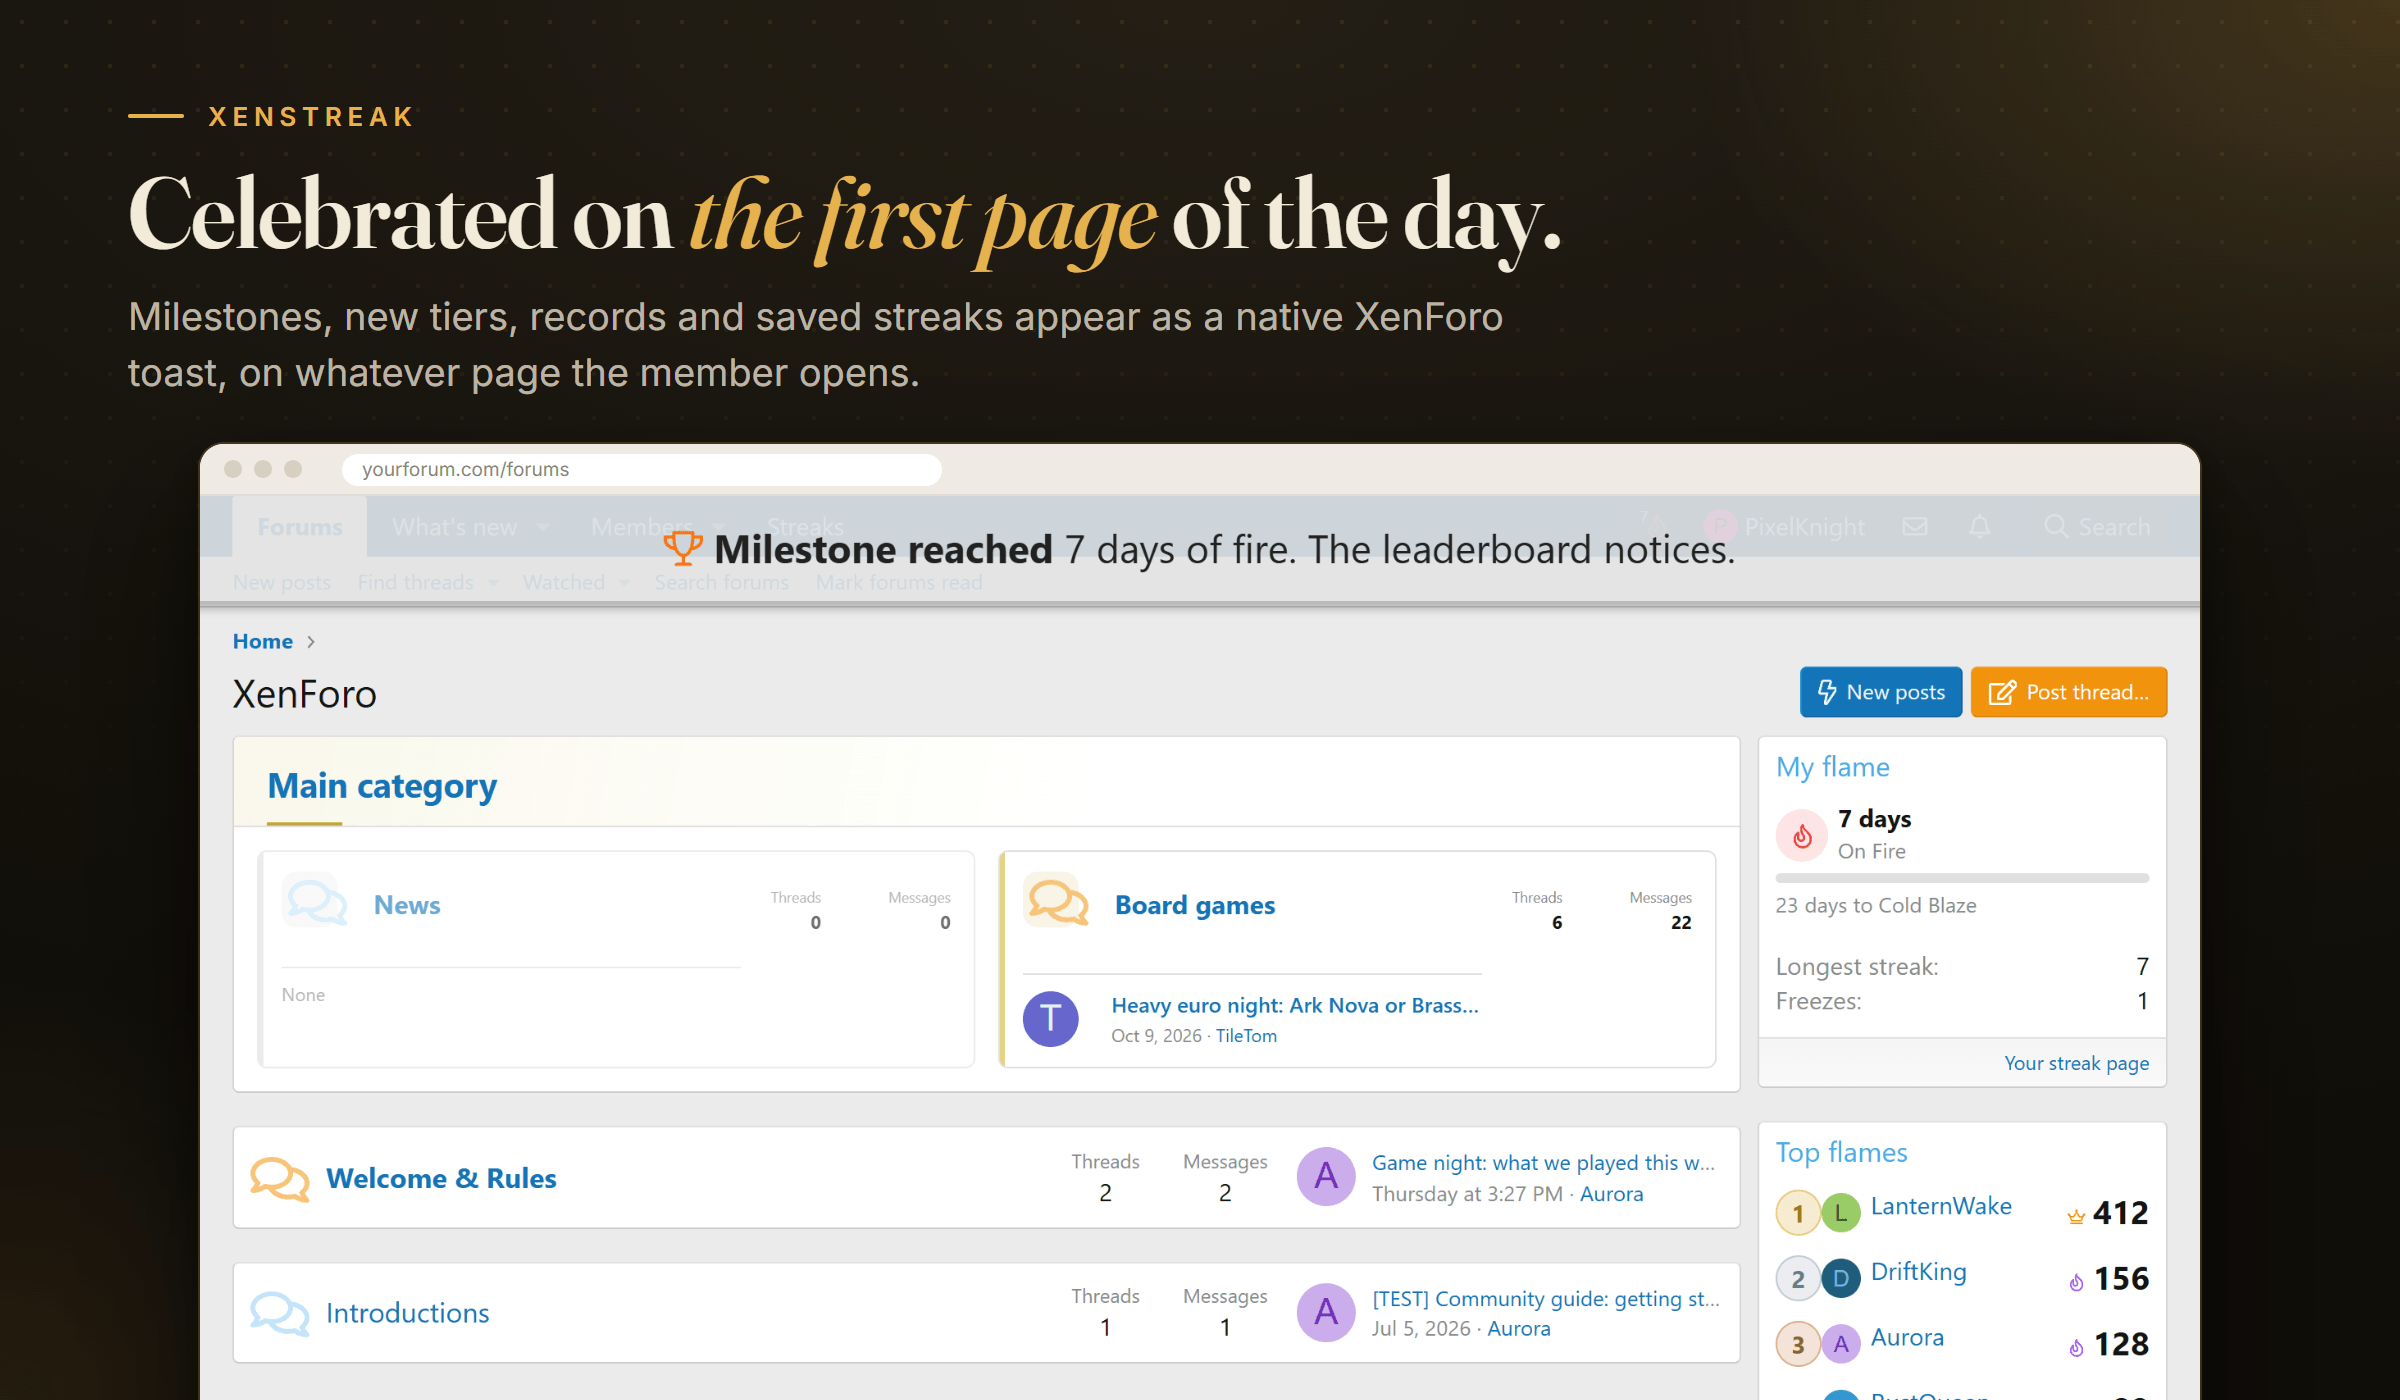The width and height of the screenshot is (2400, 1400).
Task: Expand the Find threads dropdown
Action: [493, 583]
